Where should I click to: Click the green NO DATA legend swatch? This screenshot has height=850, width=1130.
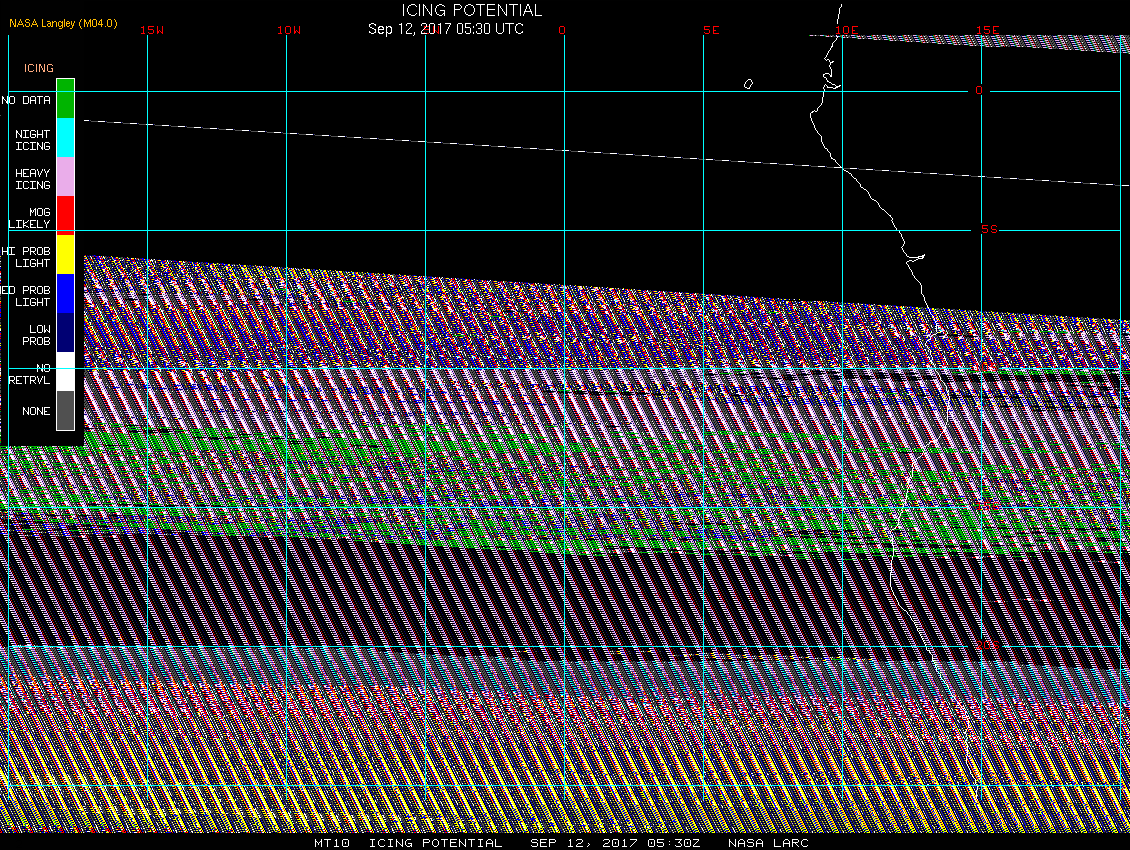(x=66, y=99)
